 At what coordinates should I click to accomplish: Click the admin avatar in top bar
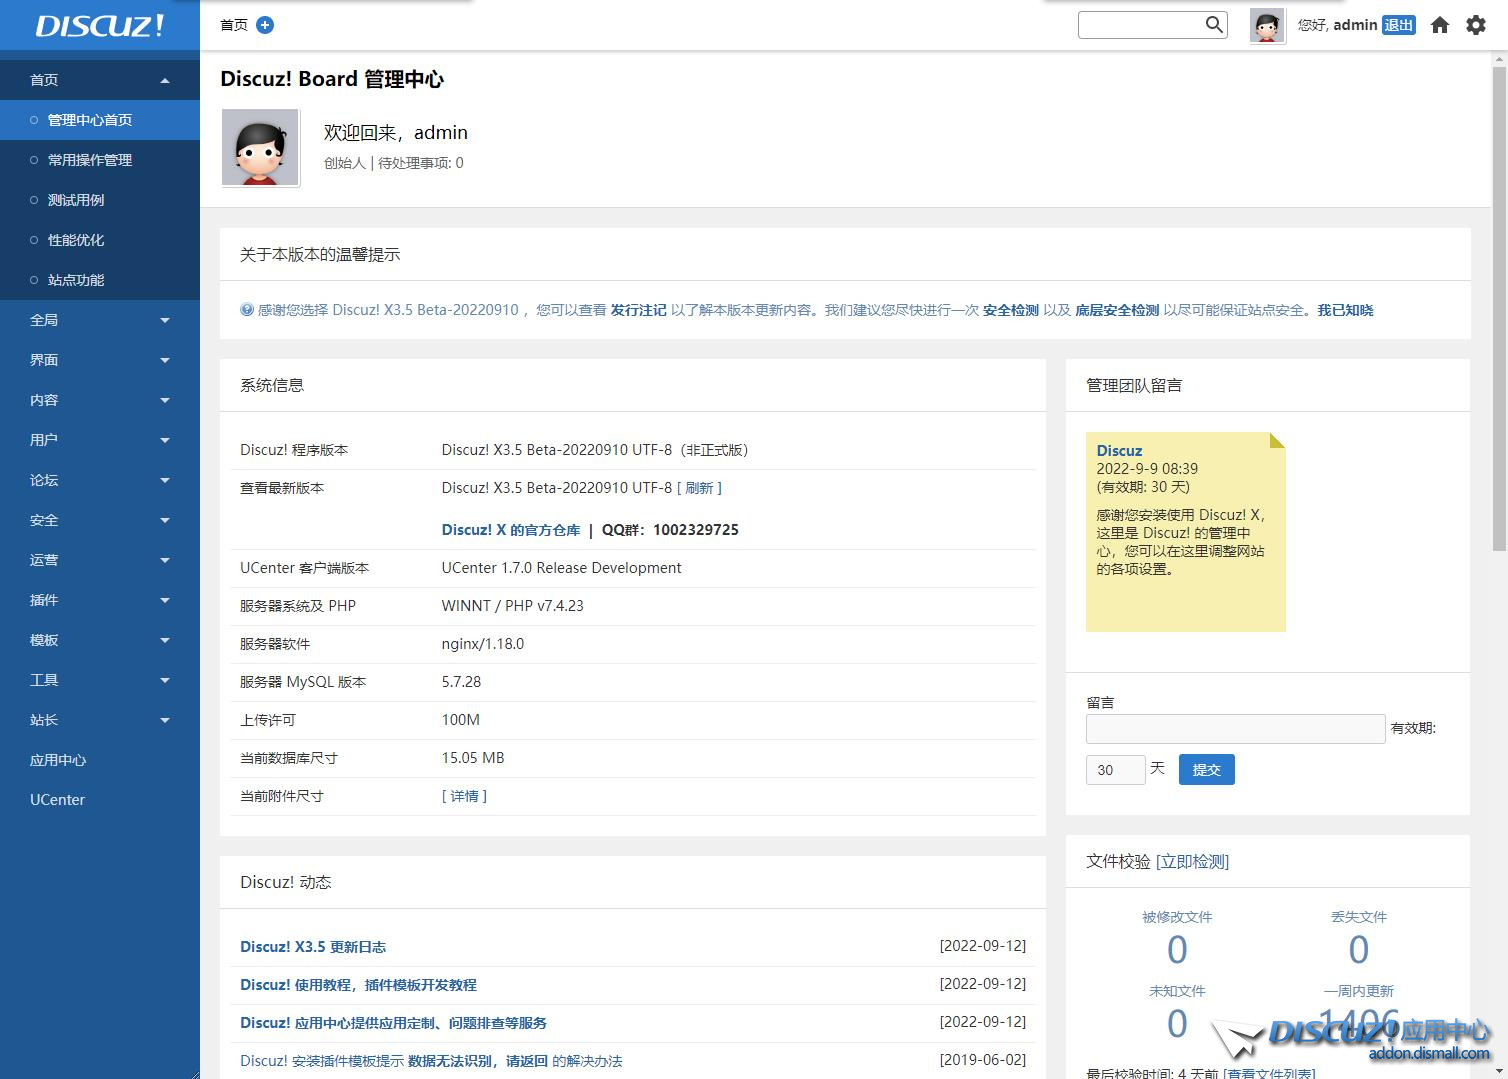pyautogui.click(x=1267, y=26)
